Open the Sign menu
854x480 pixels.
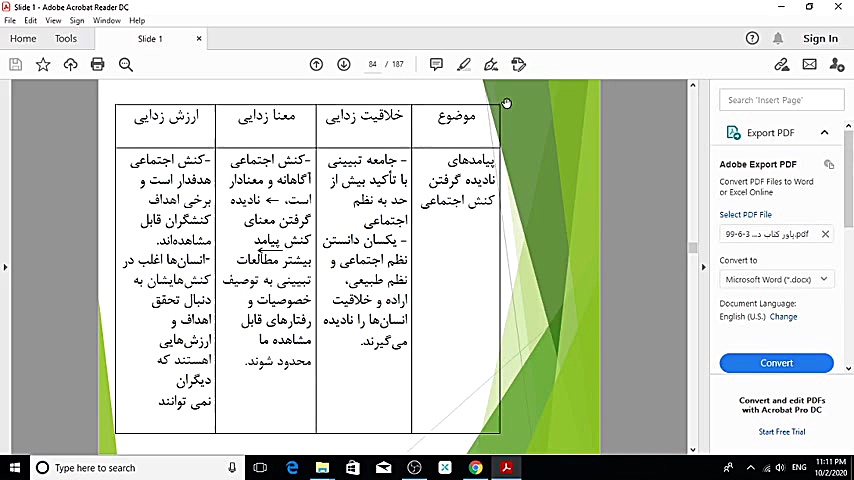pyautogui.click(x=77, y=20)
